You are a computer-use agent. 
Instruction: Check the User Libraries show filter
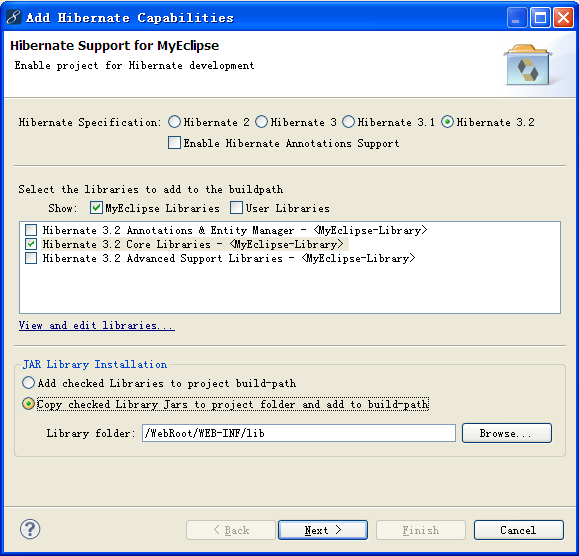click(236, 208)
